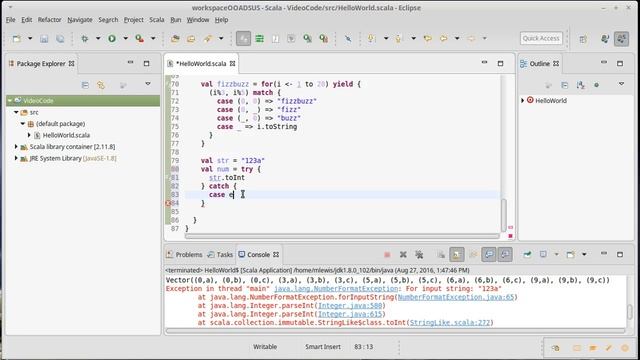Click the Open Task folder icon
This screenshot has width=640, height=360.
pyautogui.click(x=191, y=39)
